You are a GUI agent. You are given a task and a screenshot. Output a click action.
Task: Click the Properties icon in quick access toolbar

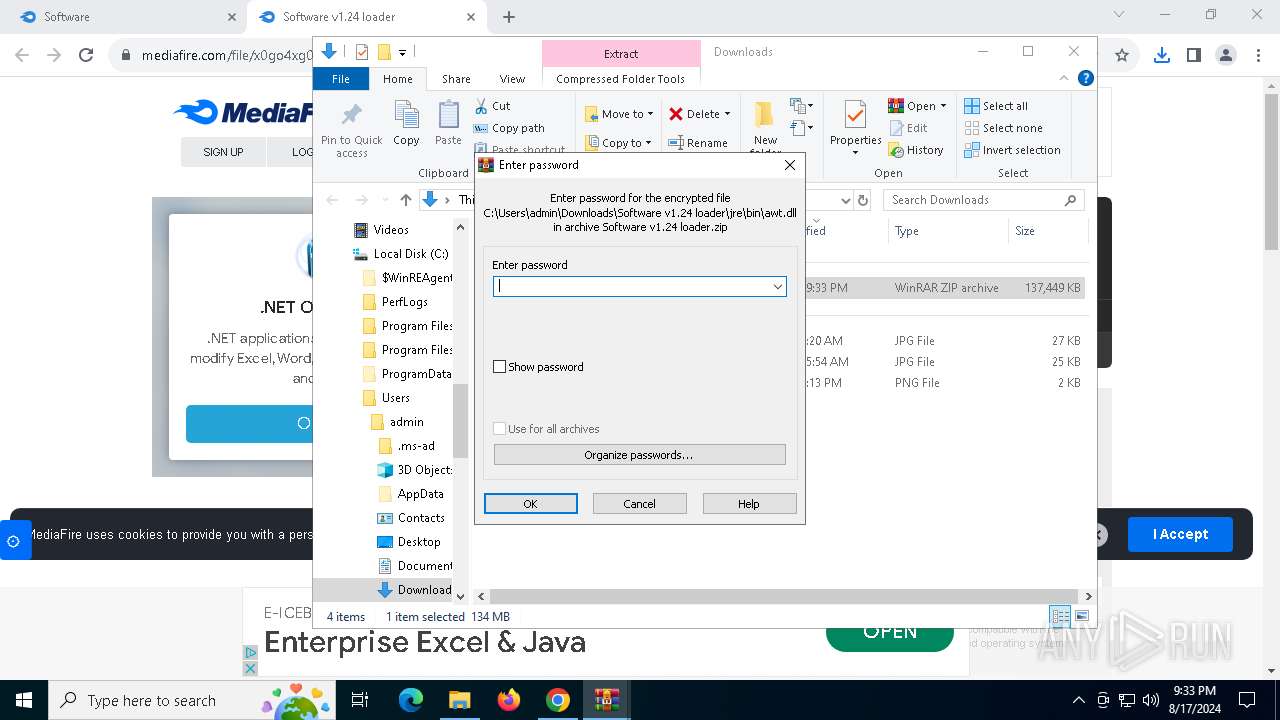tap(362, 52)
